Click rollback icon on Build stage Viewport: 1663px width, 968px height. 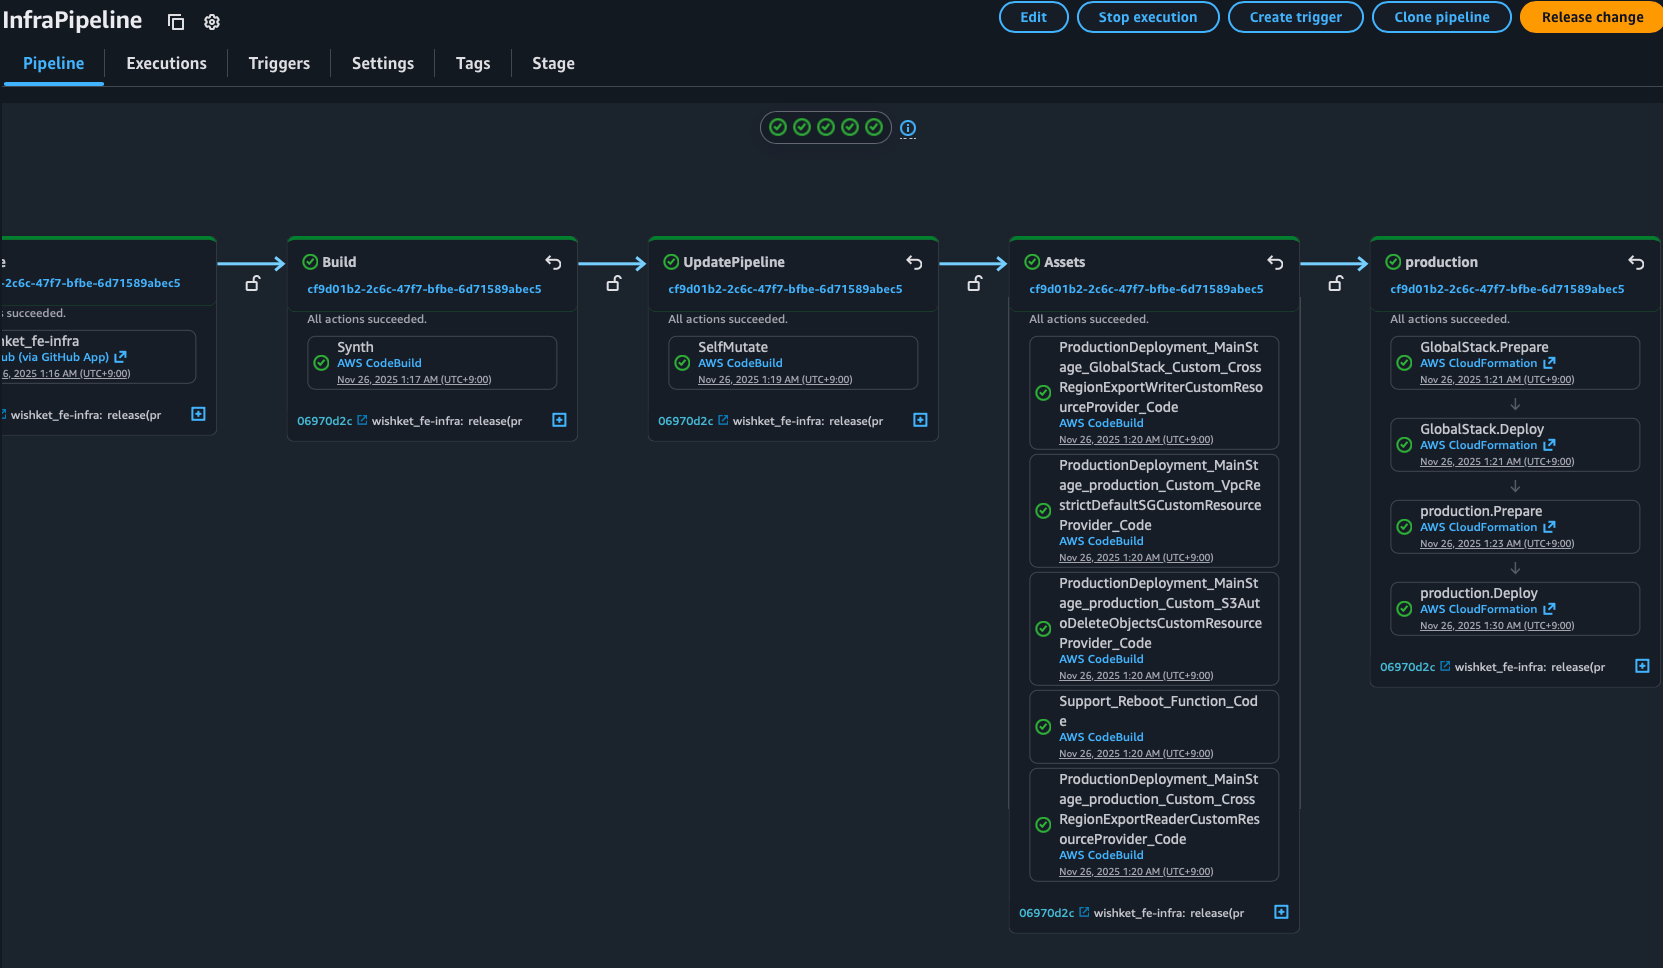(x=553, y=263)
